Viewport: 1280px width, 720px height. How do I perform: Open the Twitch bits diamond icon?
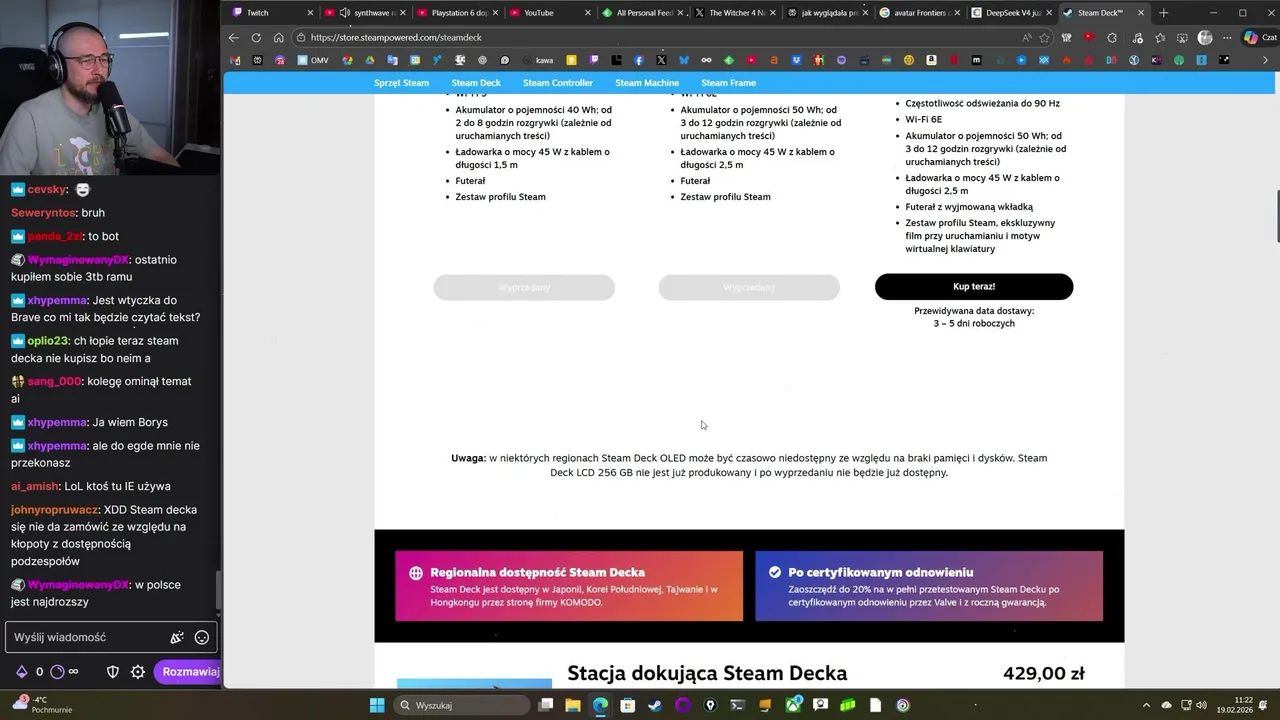tap(21, 671)
